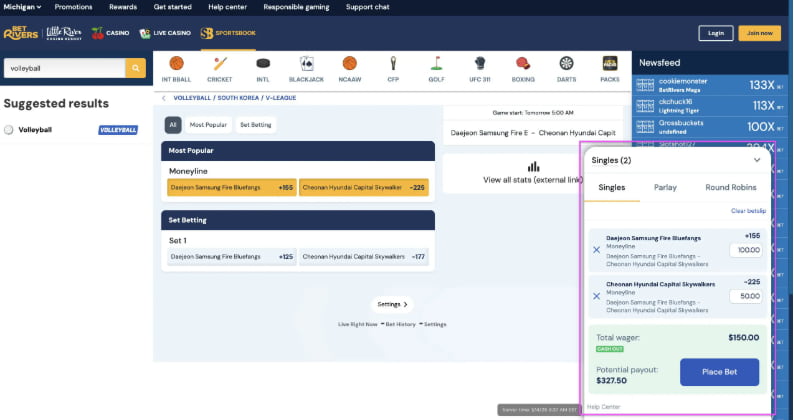Open Support chat in the top menu
The image size is (794, 420).
click(368, 7)
